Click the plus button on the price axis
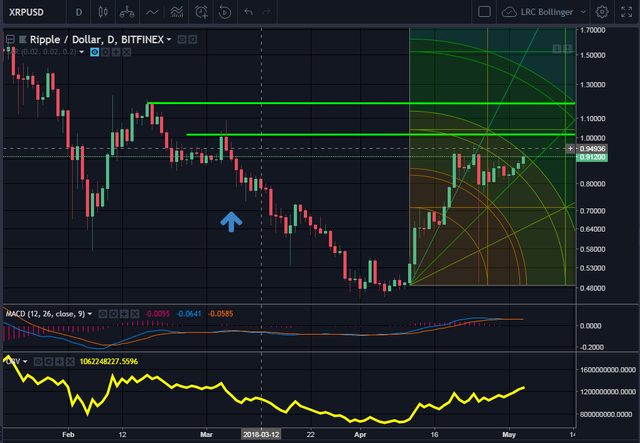 (x=571, y=149)
